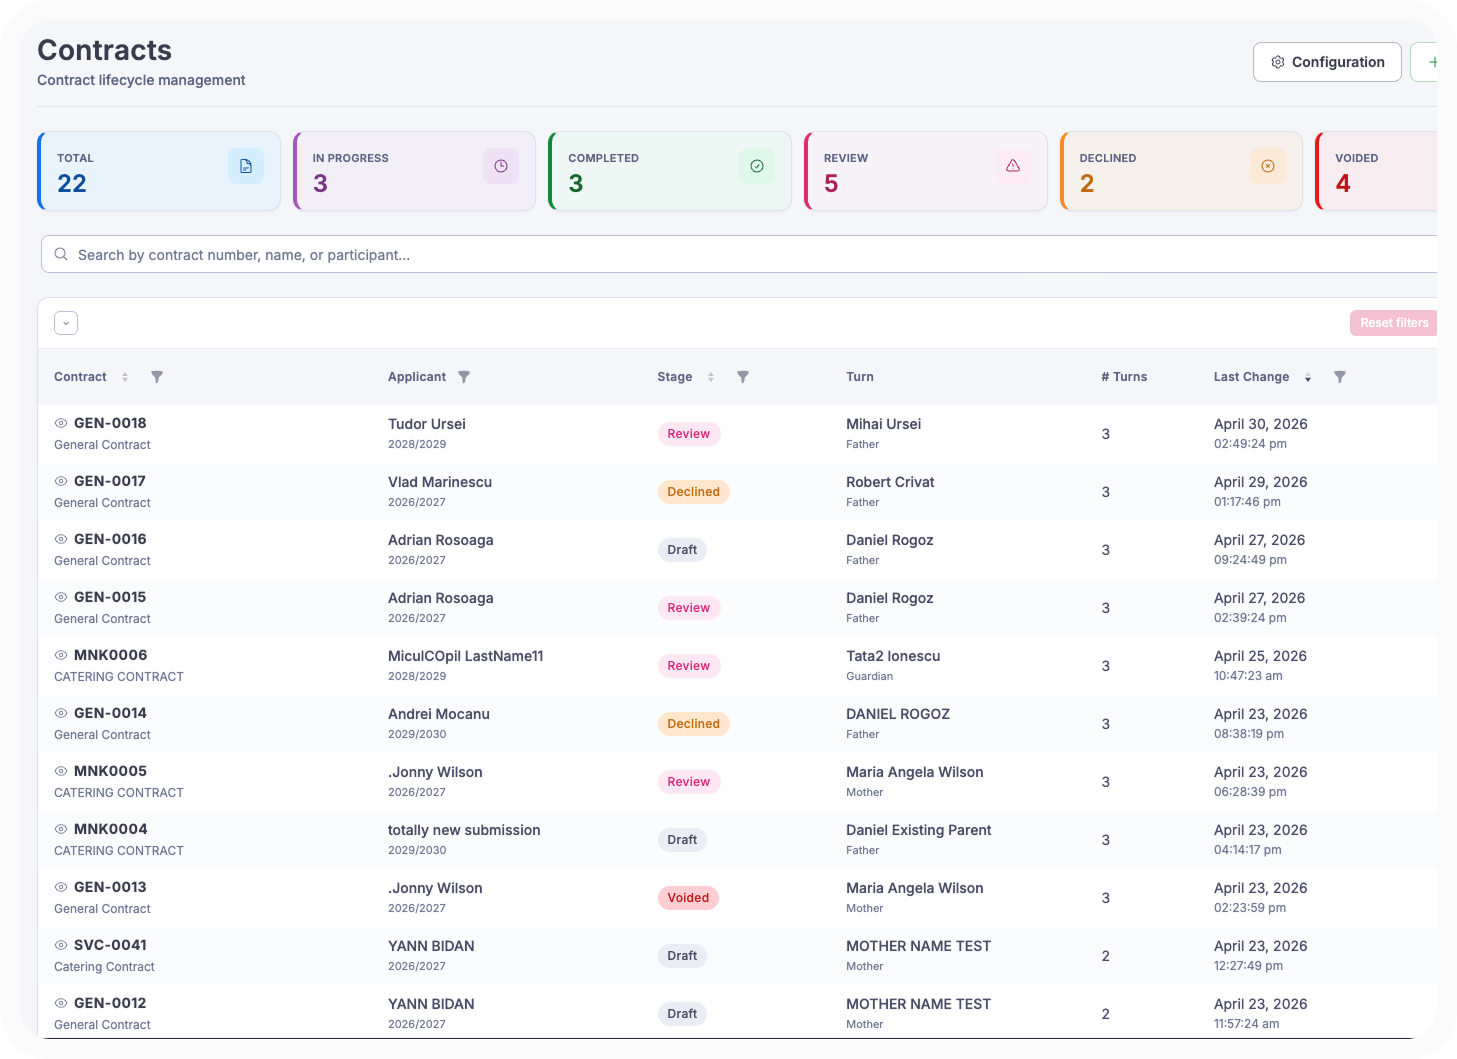This screenshot has width=1457, height=1059.
Task: Click the checkmark icon in Completed card
Action: pos(757,166)
